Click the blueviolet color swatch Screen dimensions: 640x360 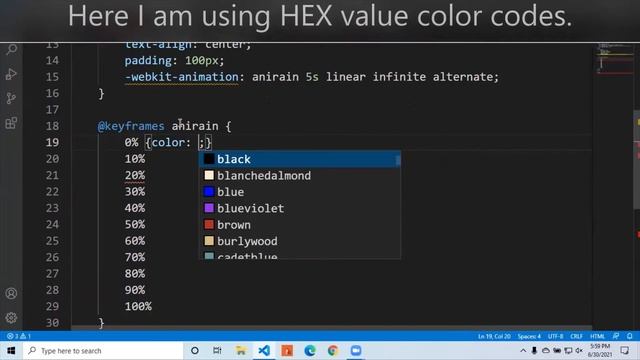(x=209, y=208)
